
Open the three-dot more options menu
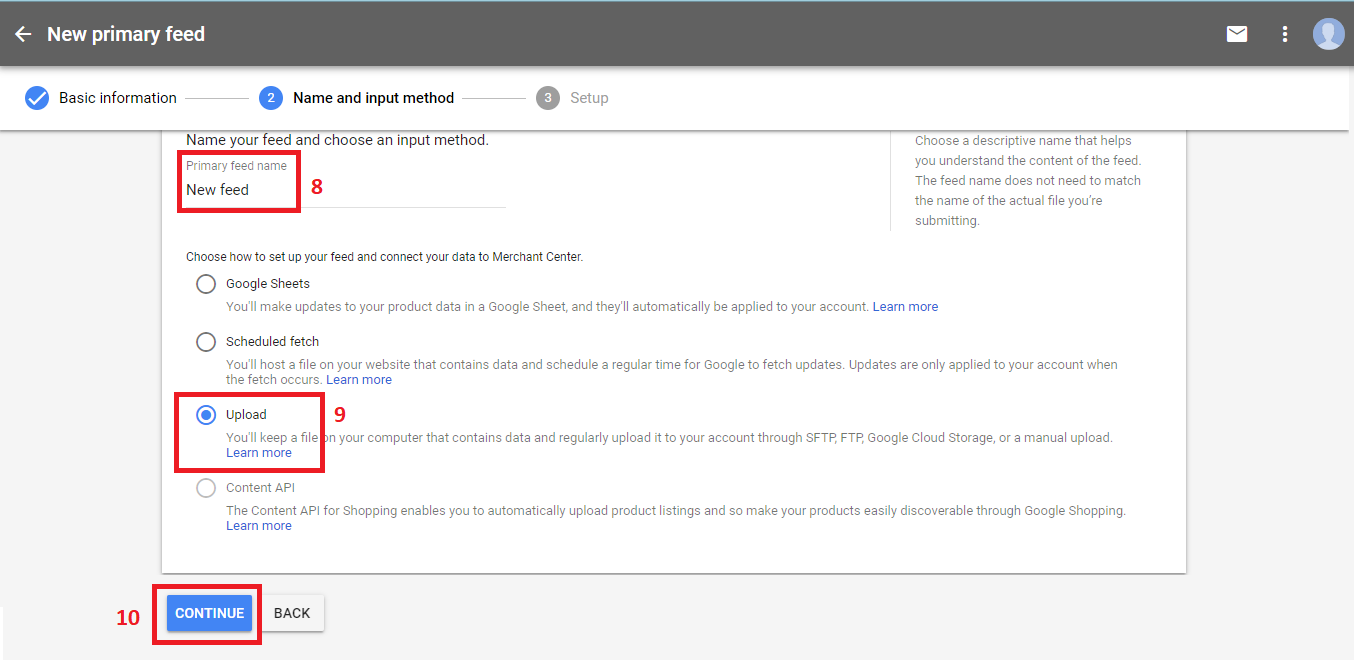coord(1285,34)
